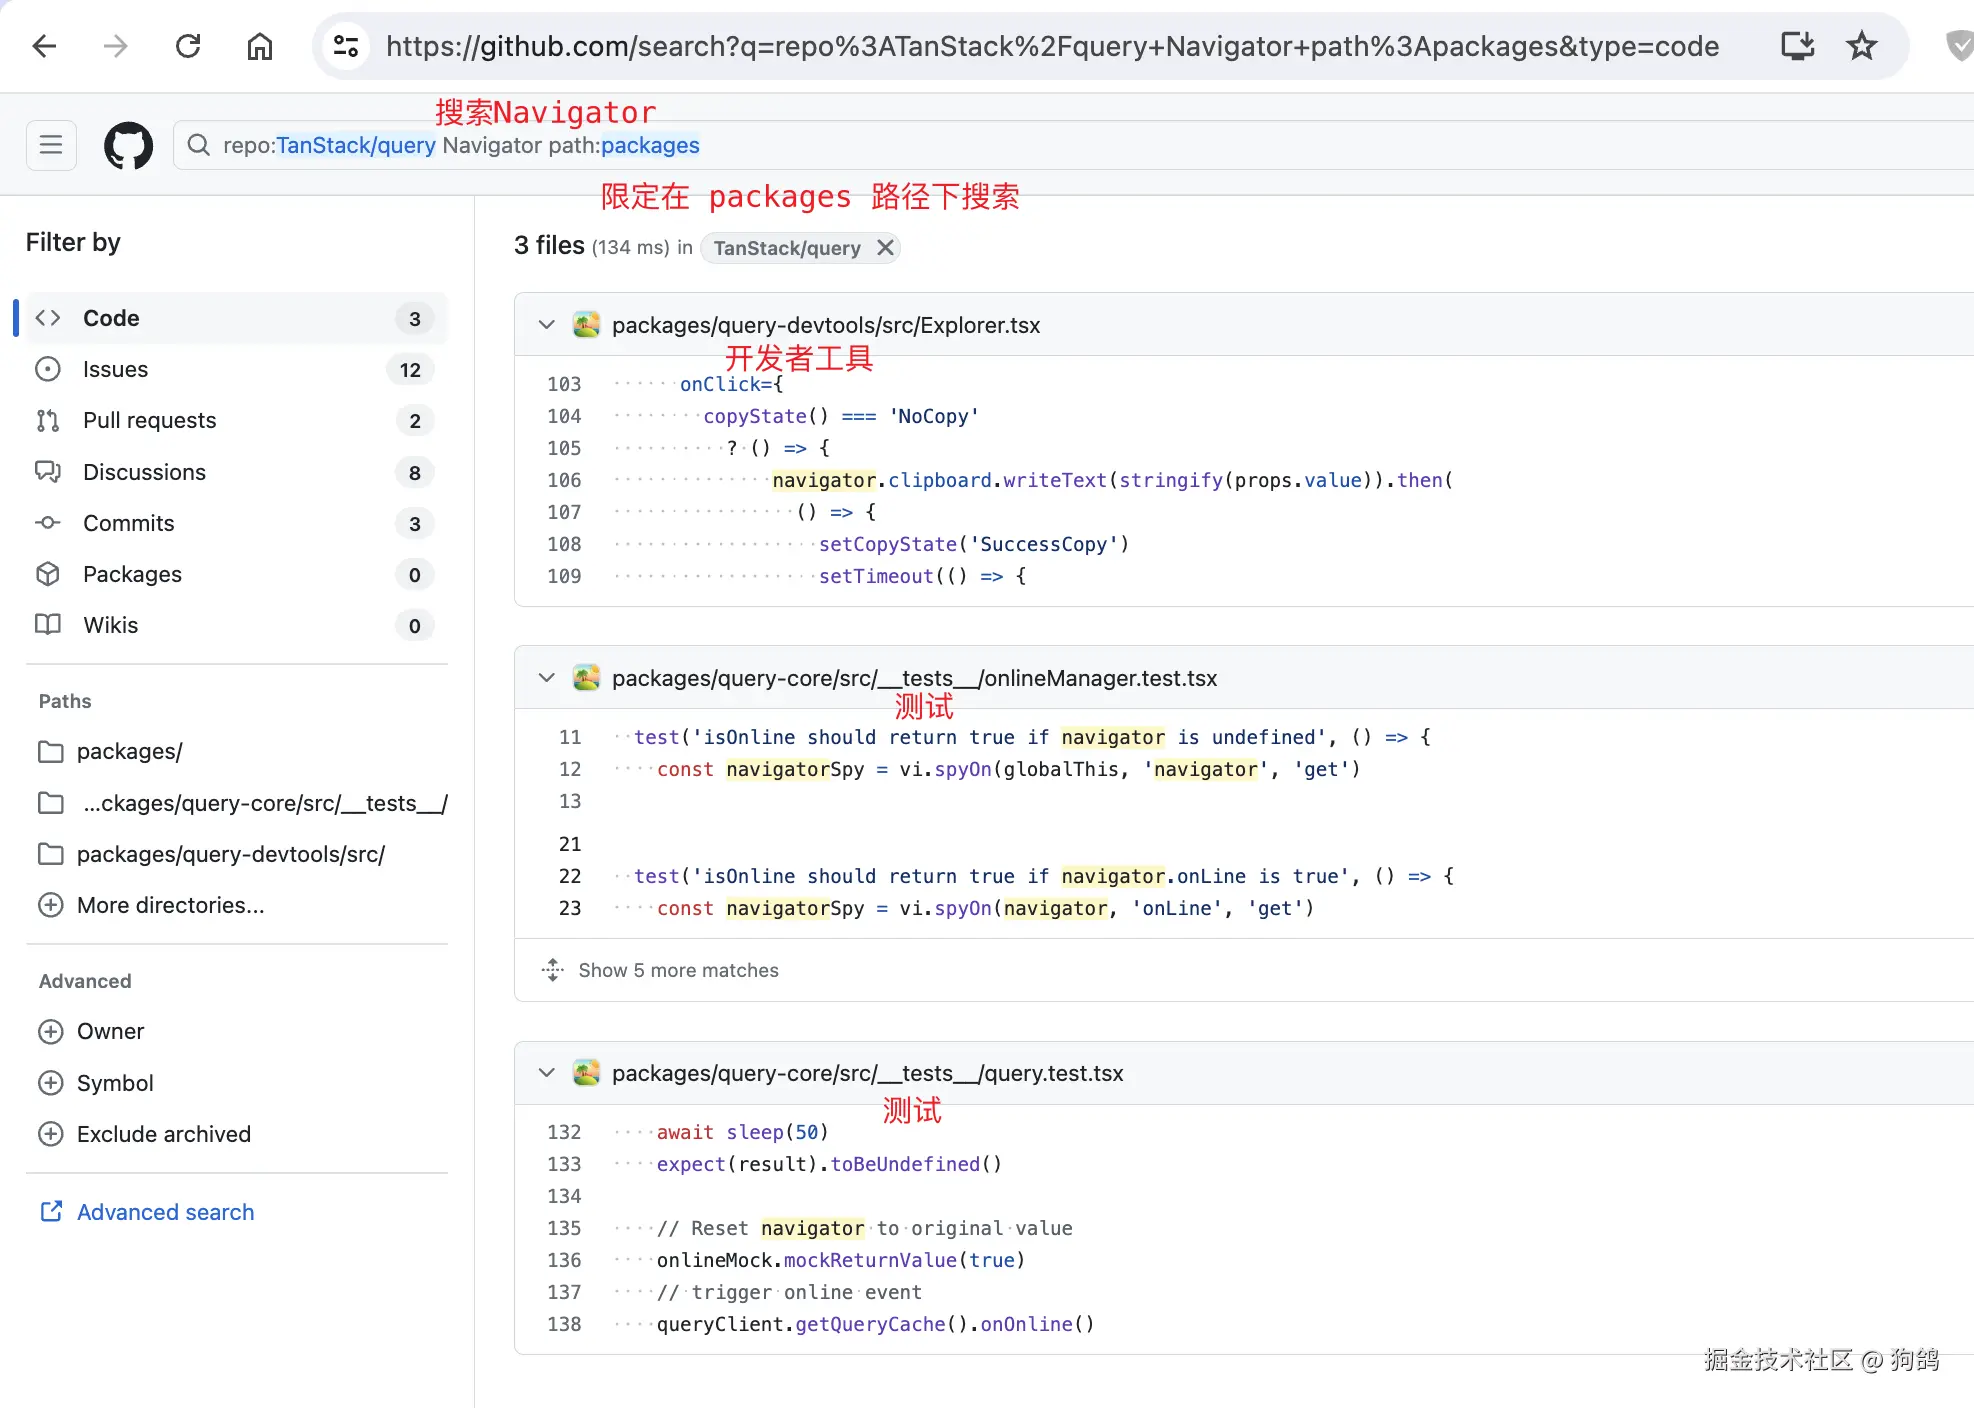Collapse the query.test.tsx result section

(546, 1072)
